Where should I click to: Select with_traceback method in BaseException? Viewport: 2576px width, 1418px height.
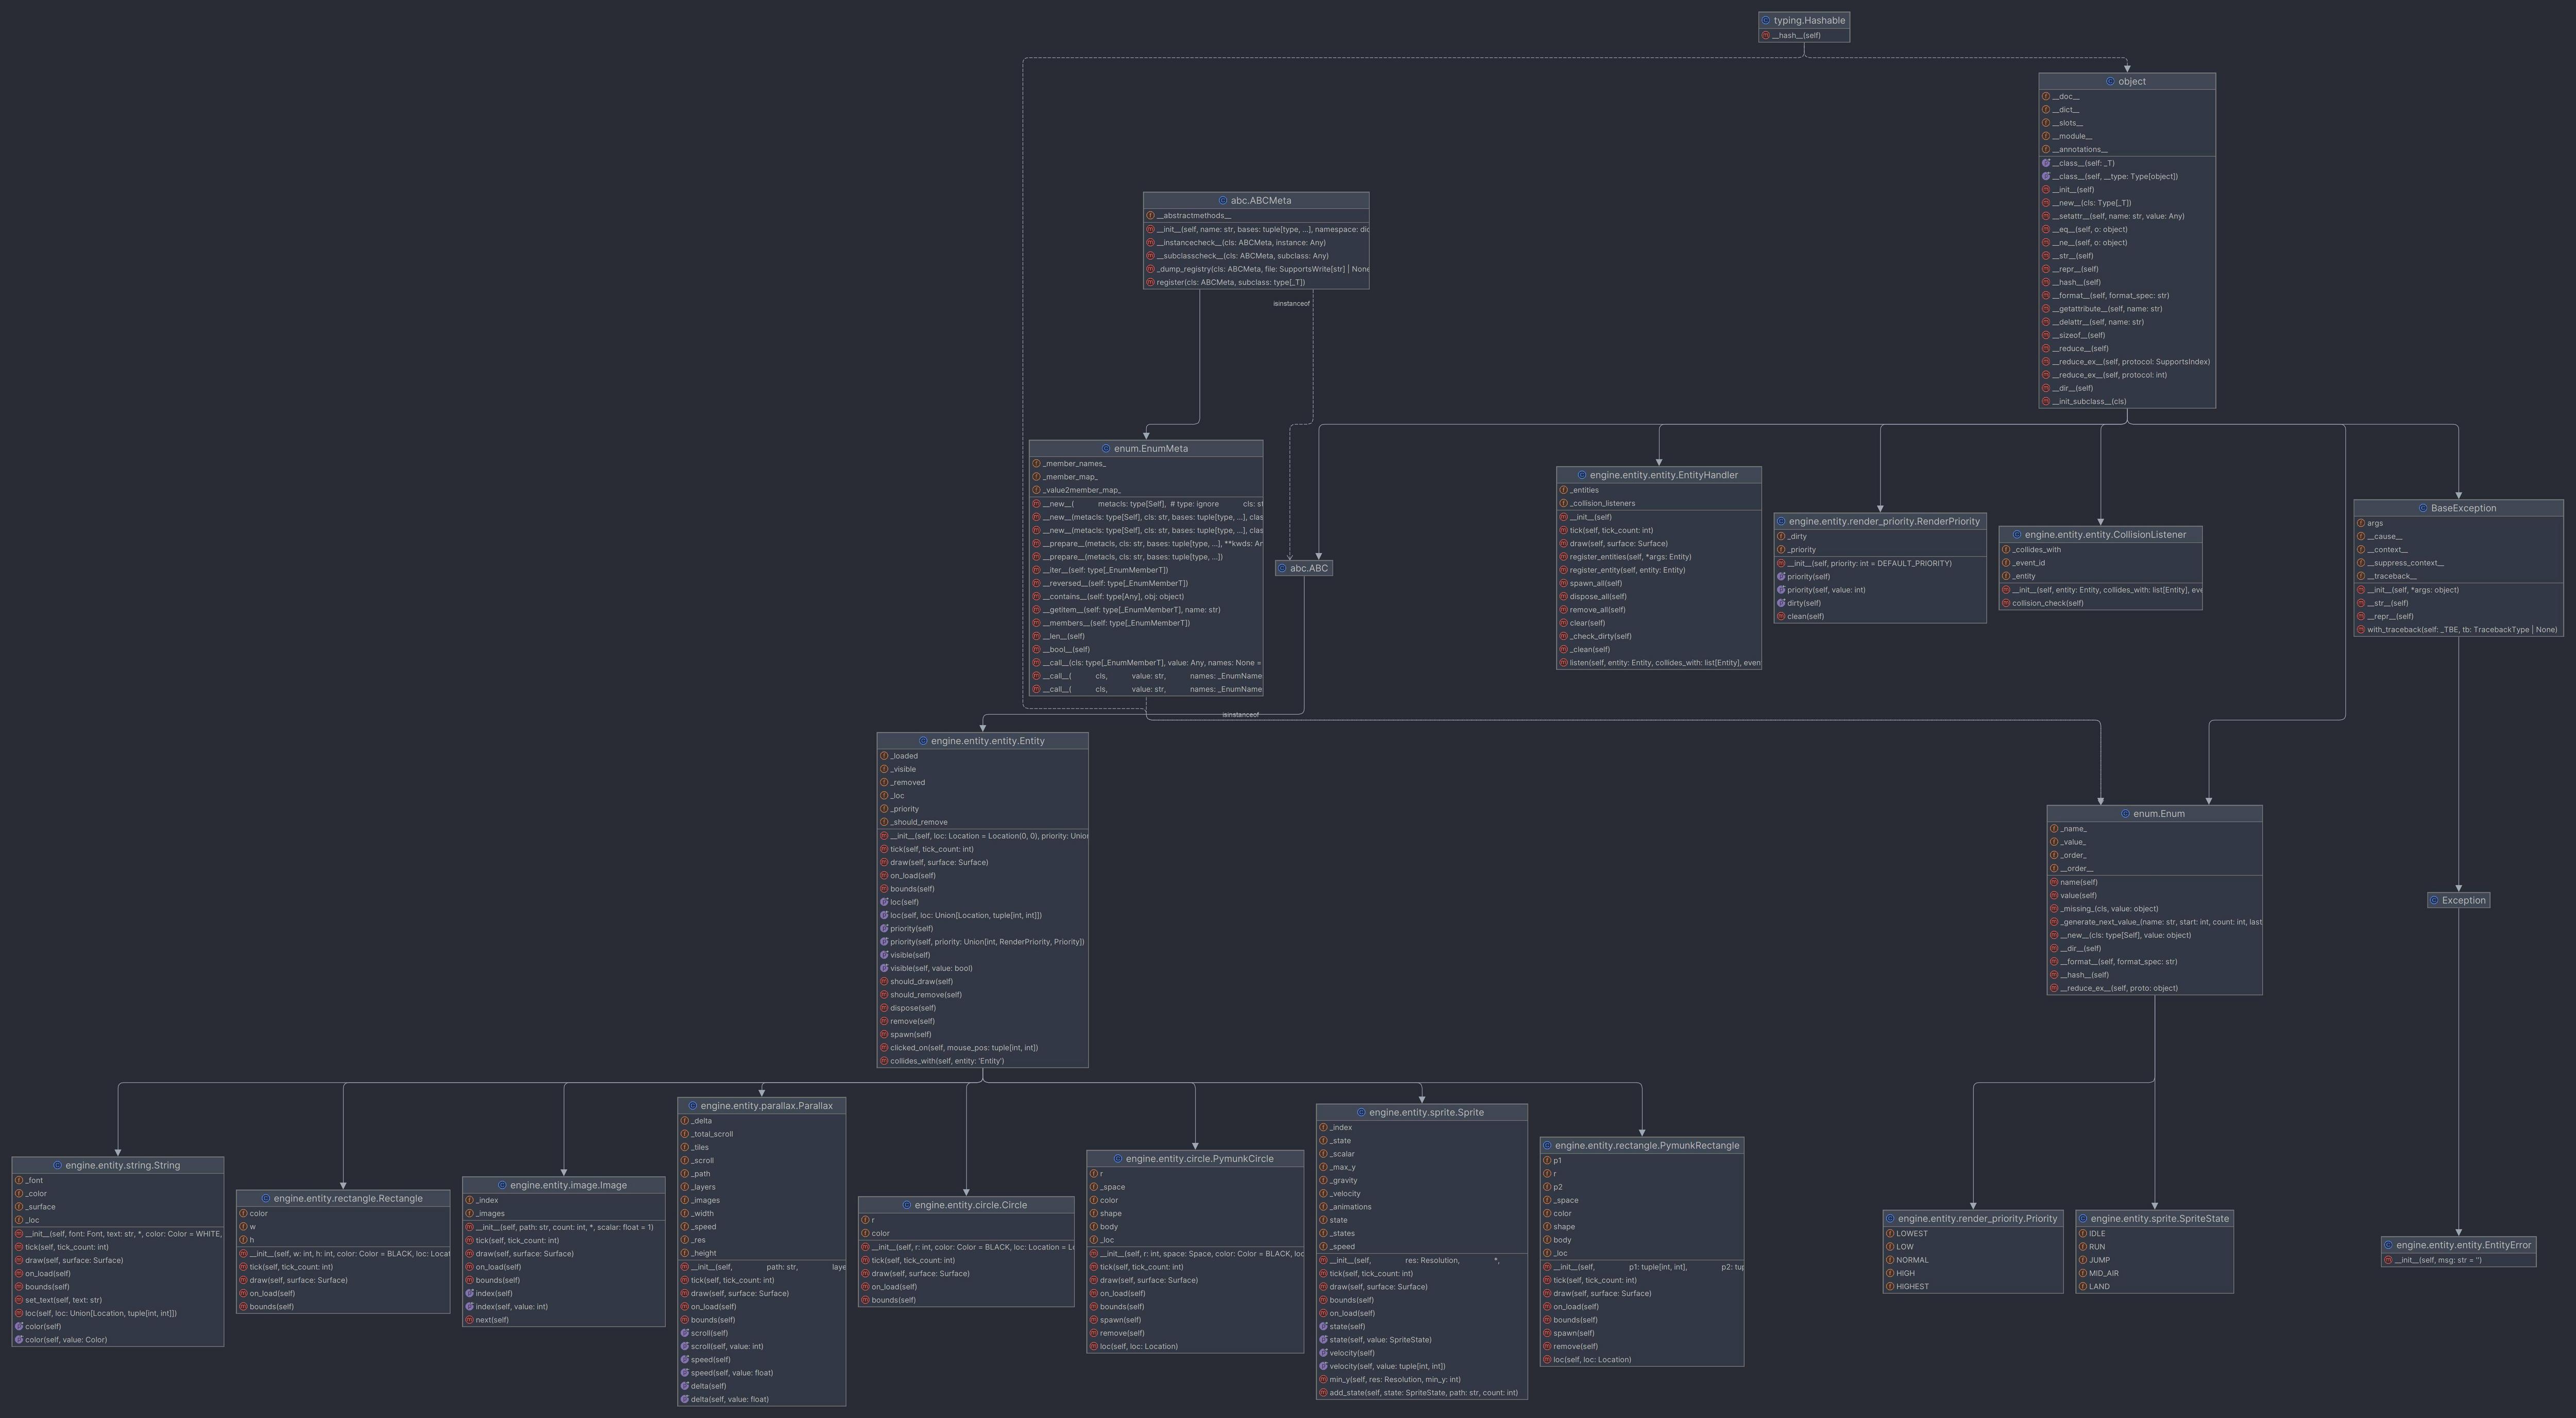pos(2462,630)
